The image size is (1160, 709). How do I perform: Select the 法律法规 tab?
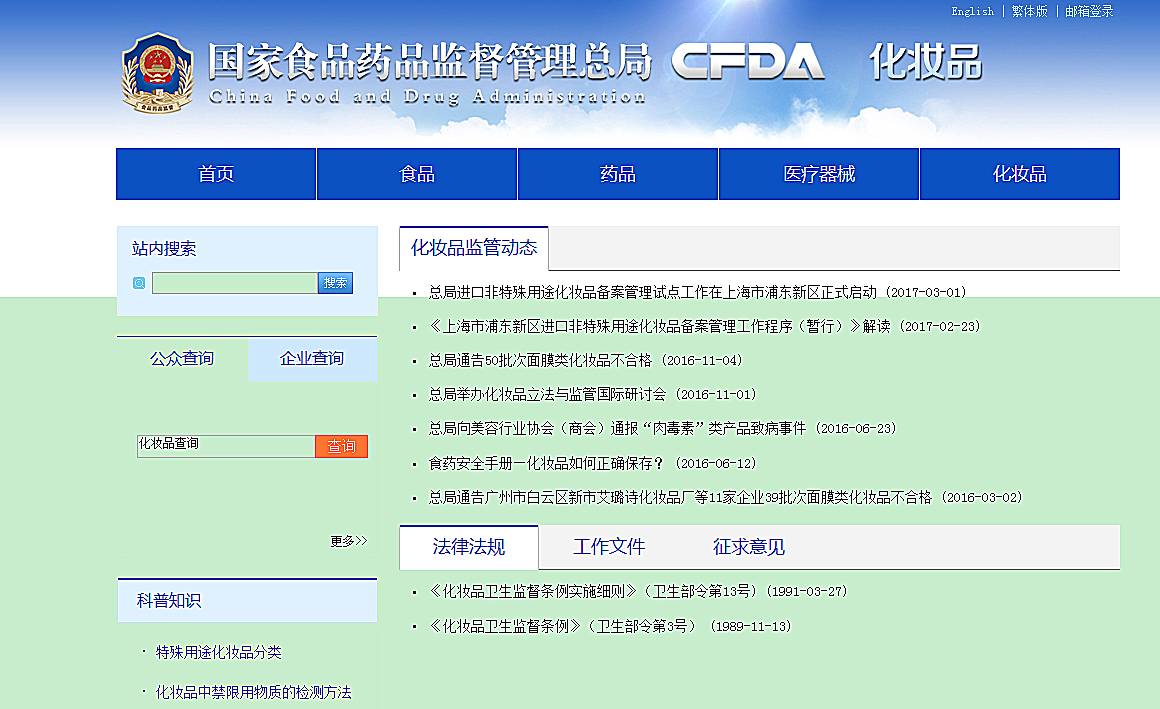pos(468,547)
